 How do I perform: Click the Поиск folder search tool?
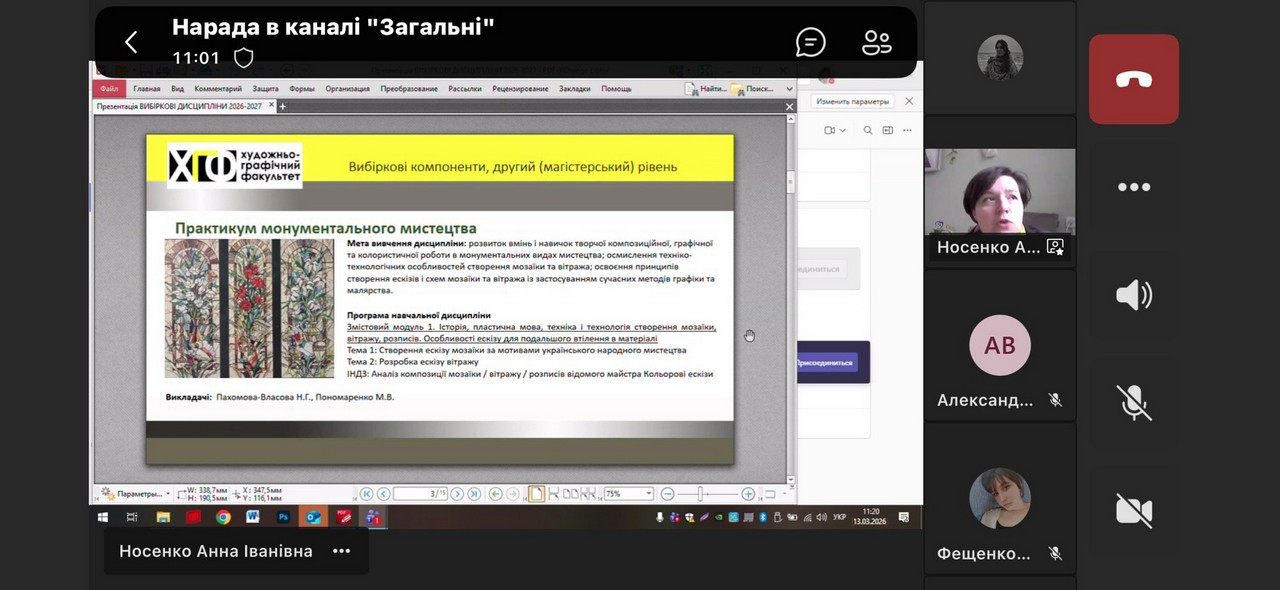pyautogui.click(x=751, y=89)
